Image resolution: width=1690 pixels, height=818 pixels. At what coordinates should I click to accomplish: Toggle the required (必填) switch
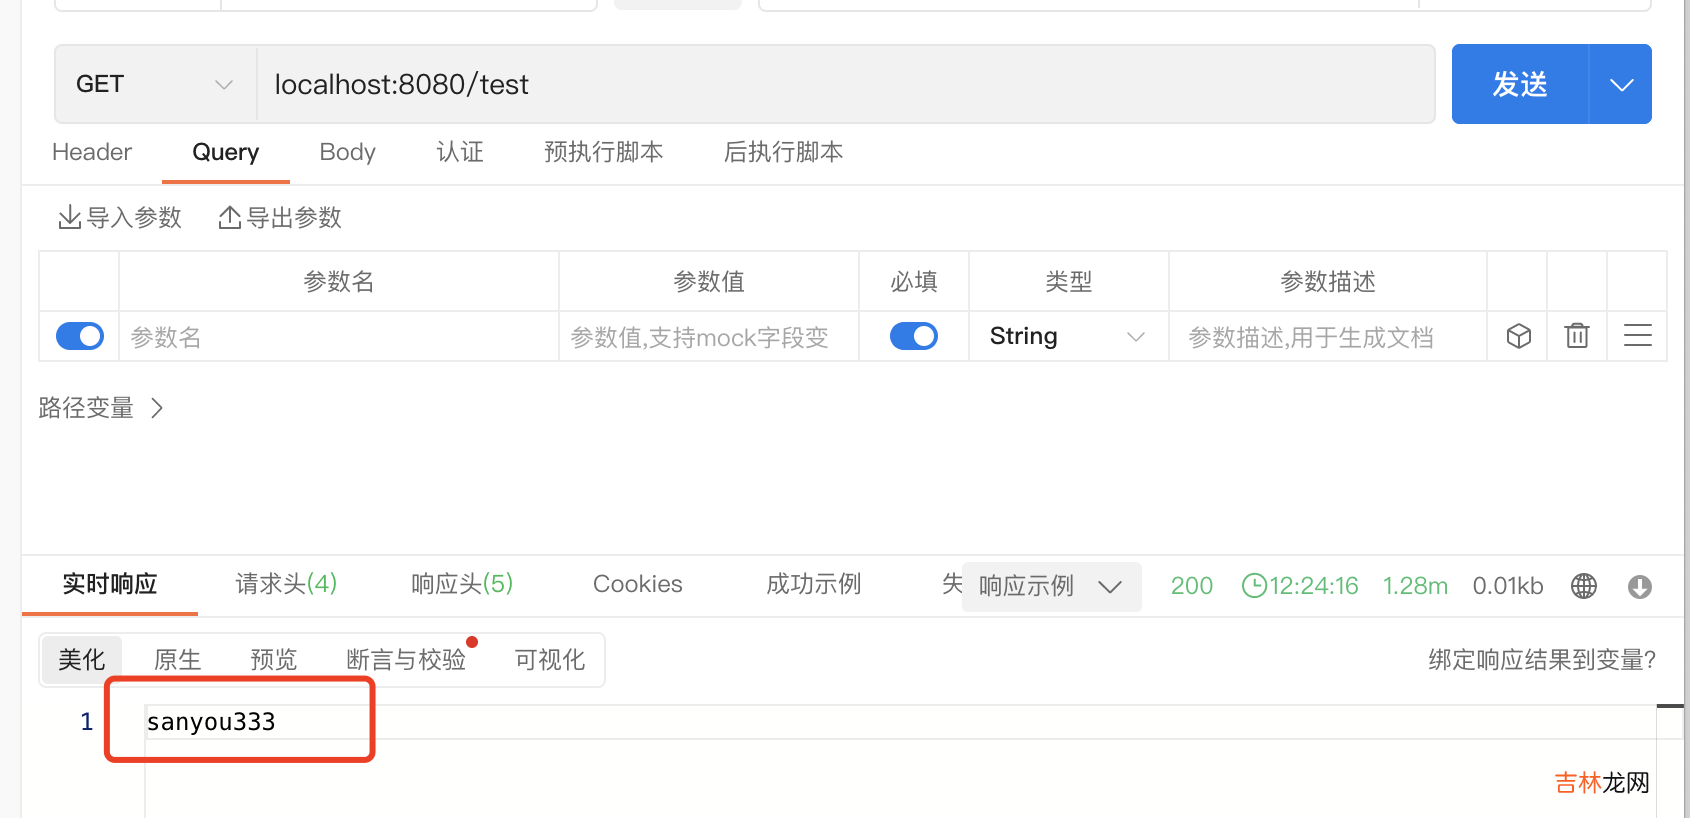click(x=914, y=336)
